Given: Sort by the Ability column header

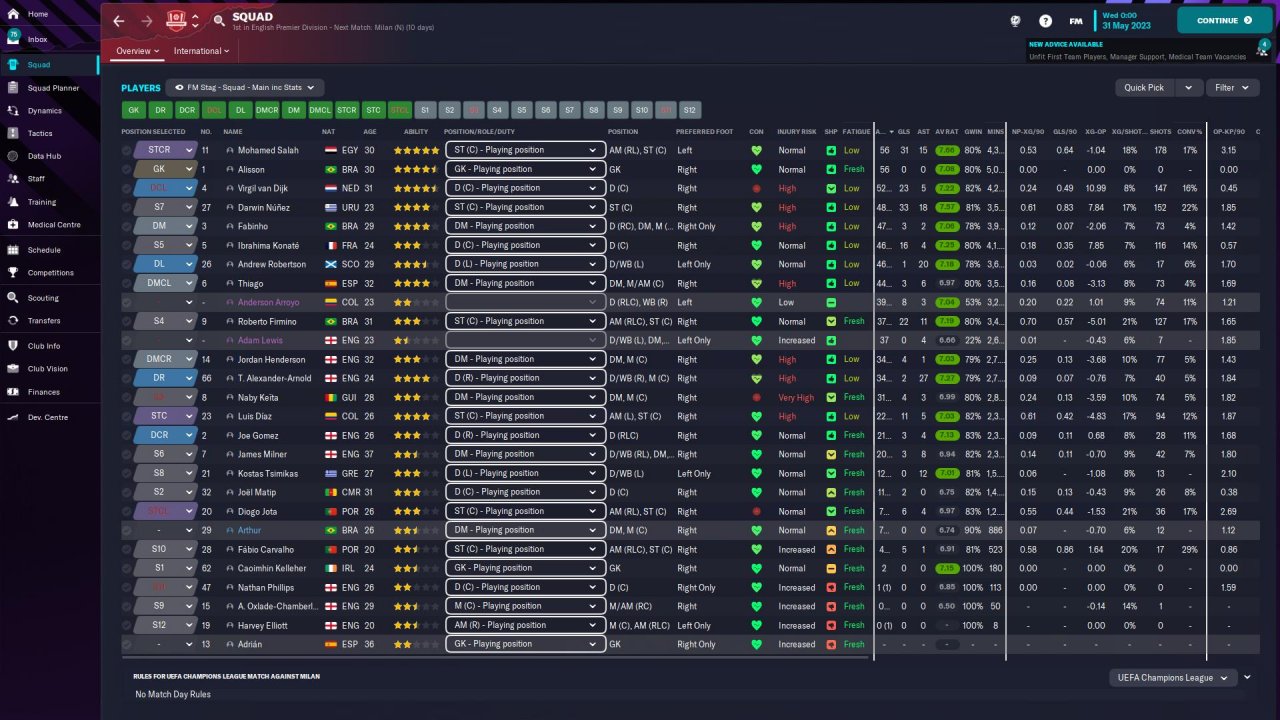Looking at the screenshot, I should coord(416,132).
